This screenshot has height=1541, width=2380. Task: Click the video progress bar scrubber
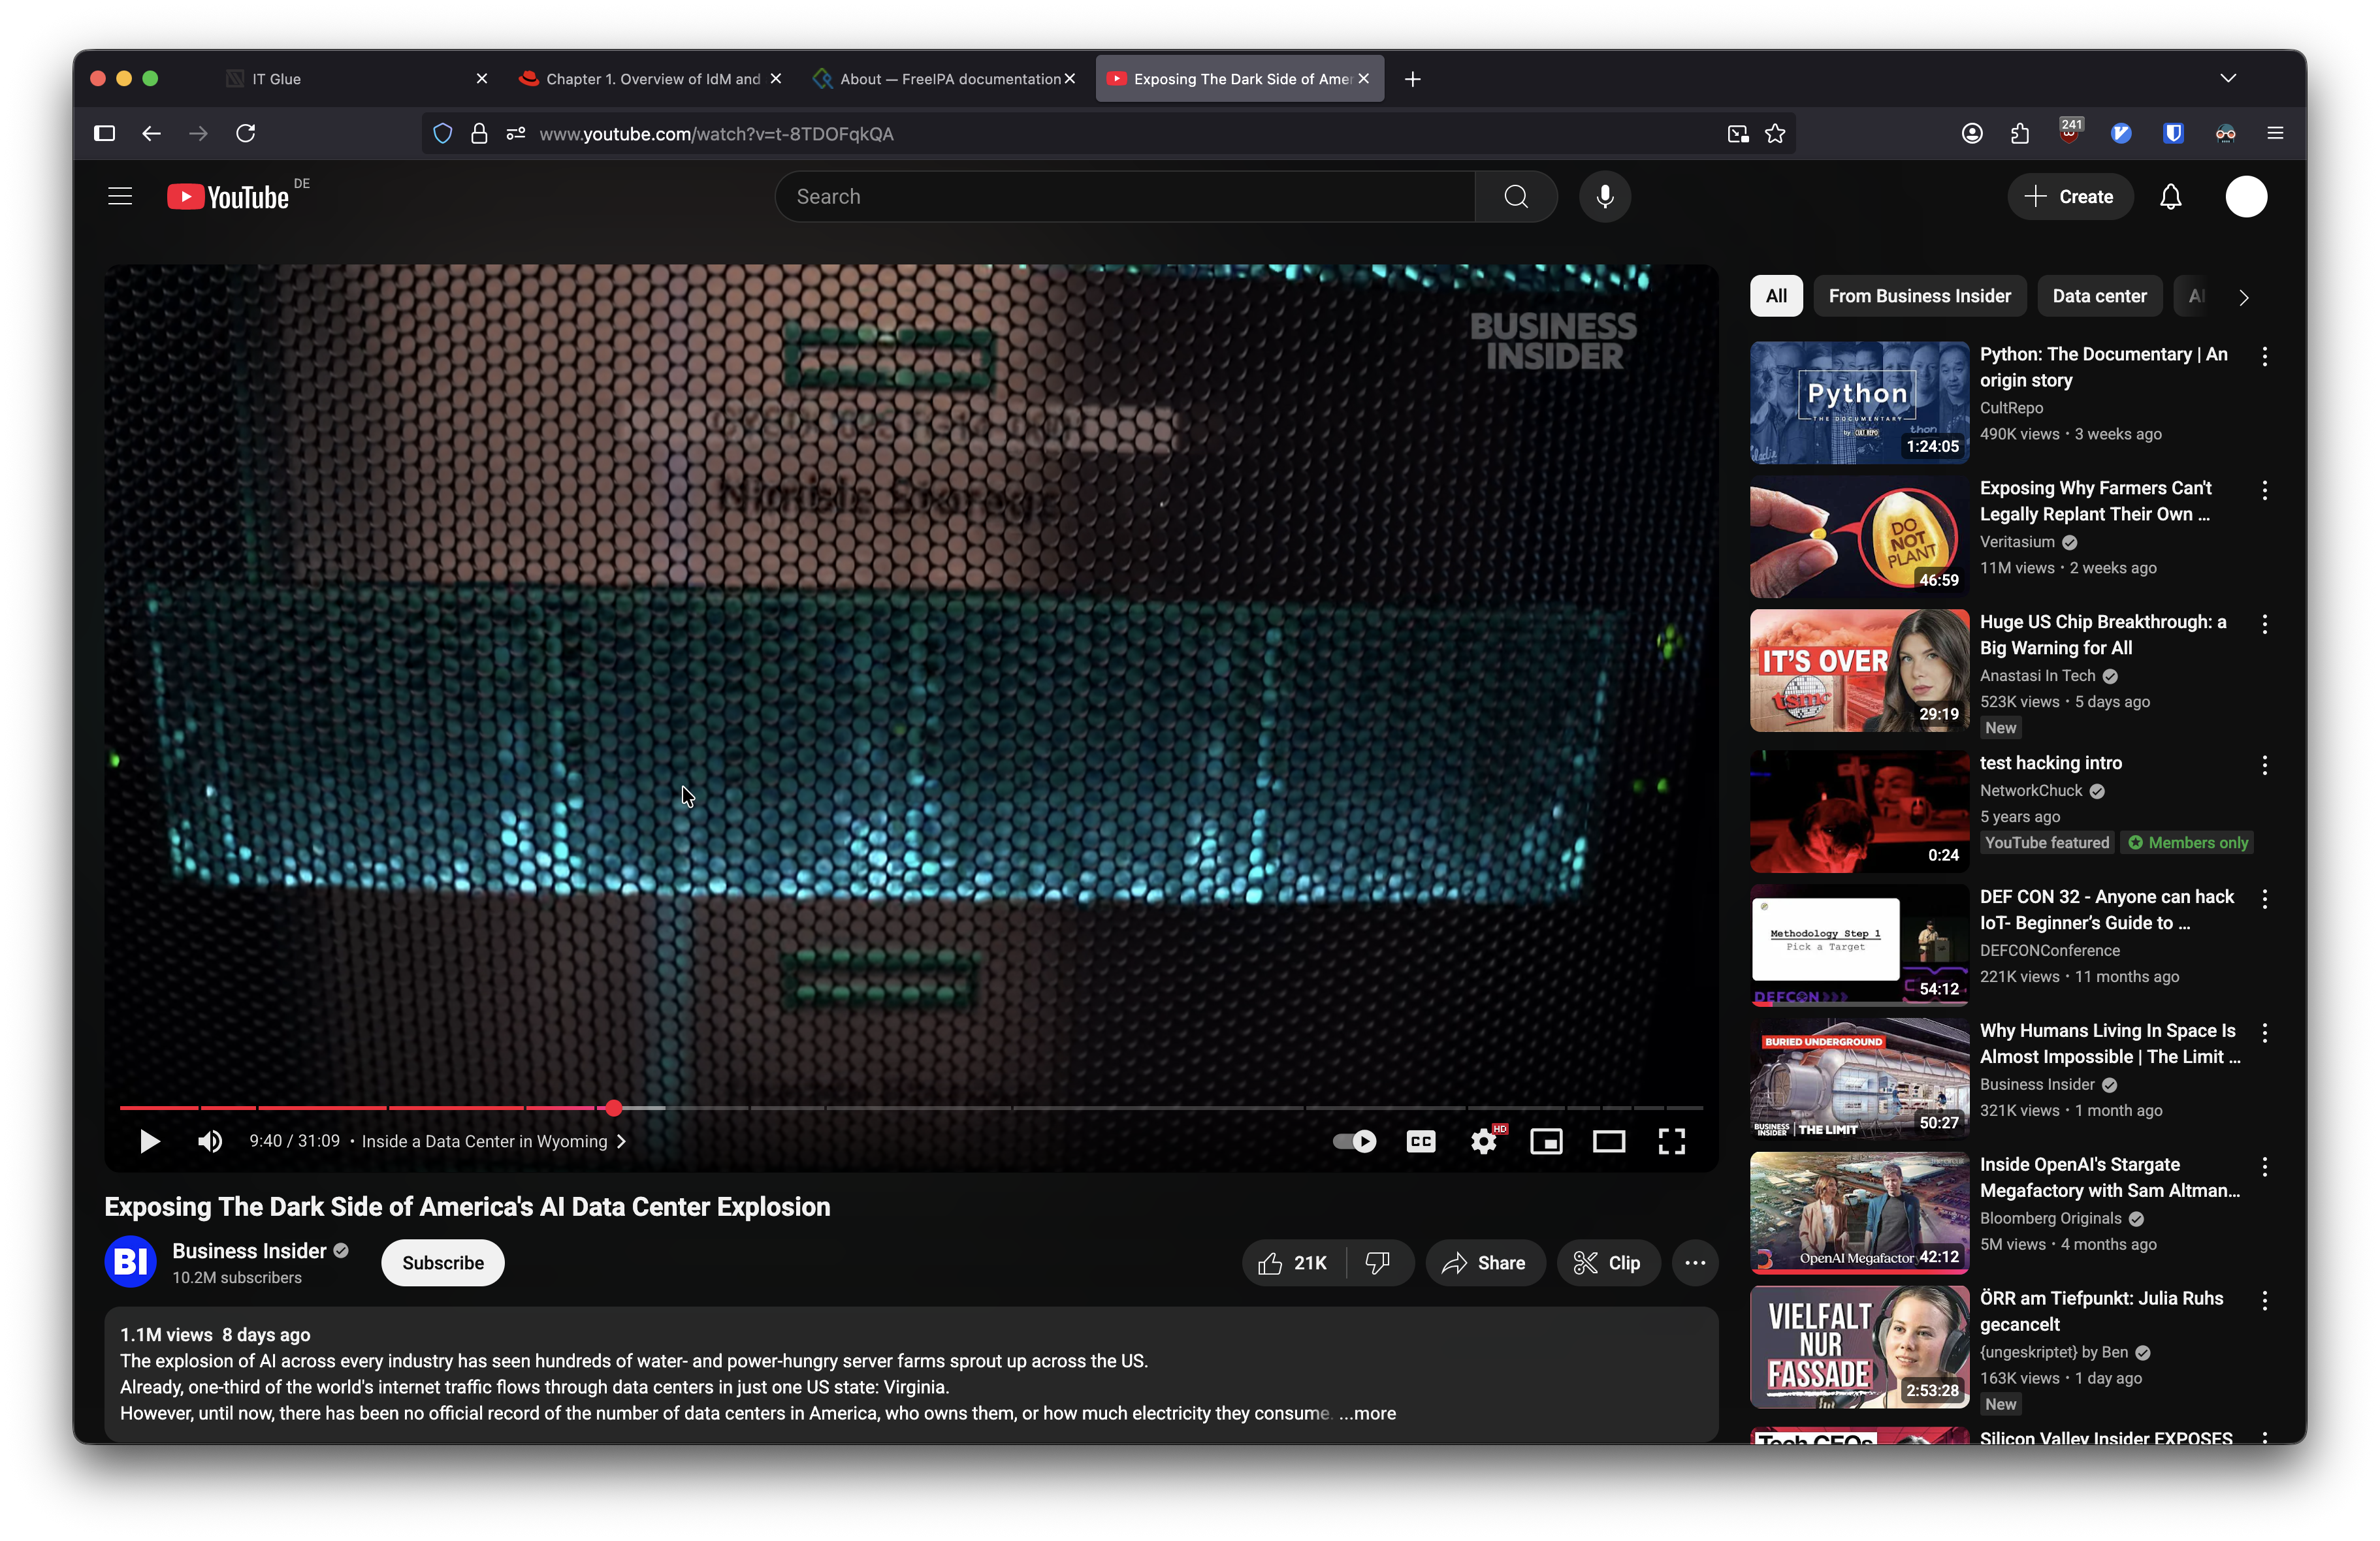pyautogui.click(x=614, y=1108)
